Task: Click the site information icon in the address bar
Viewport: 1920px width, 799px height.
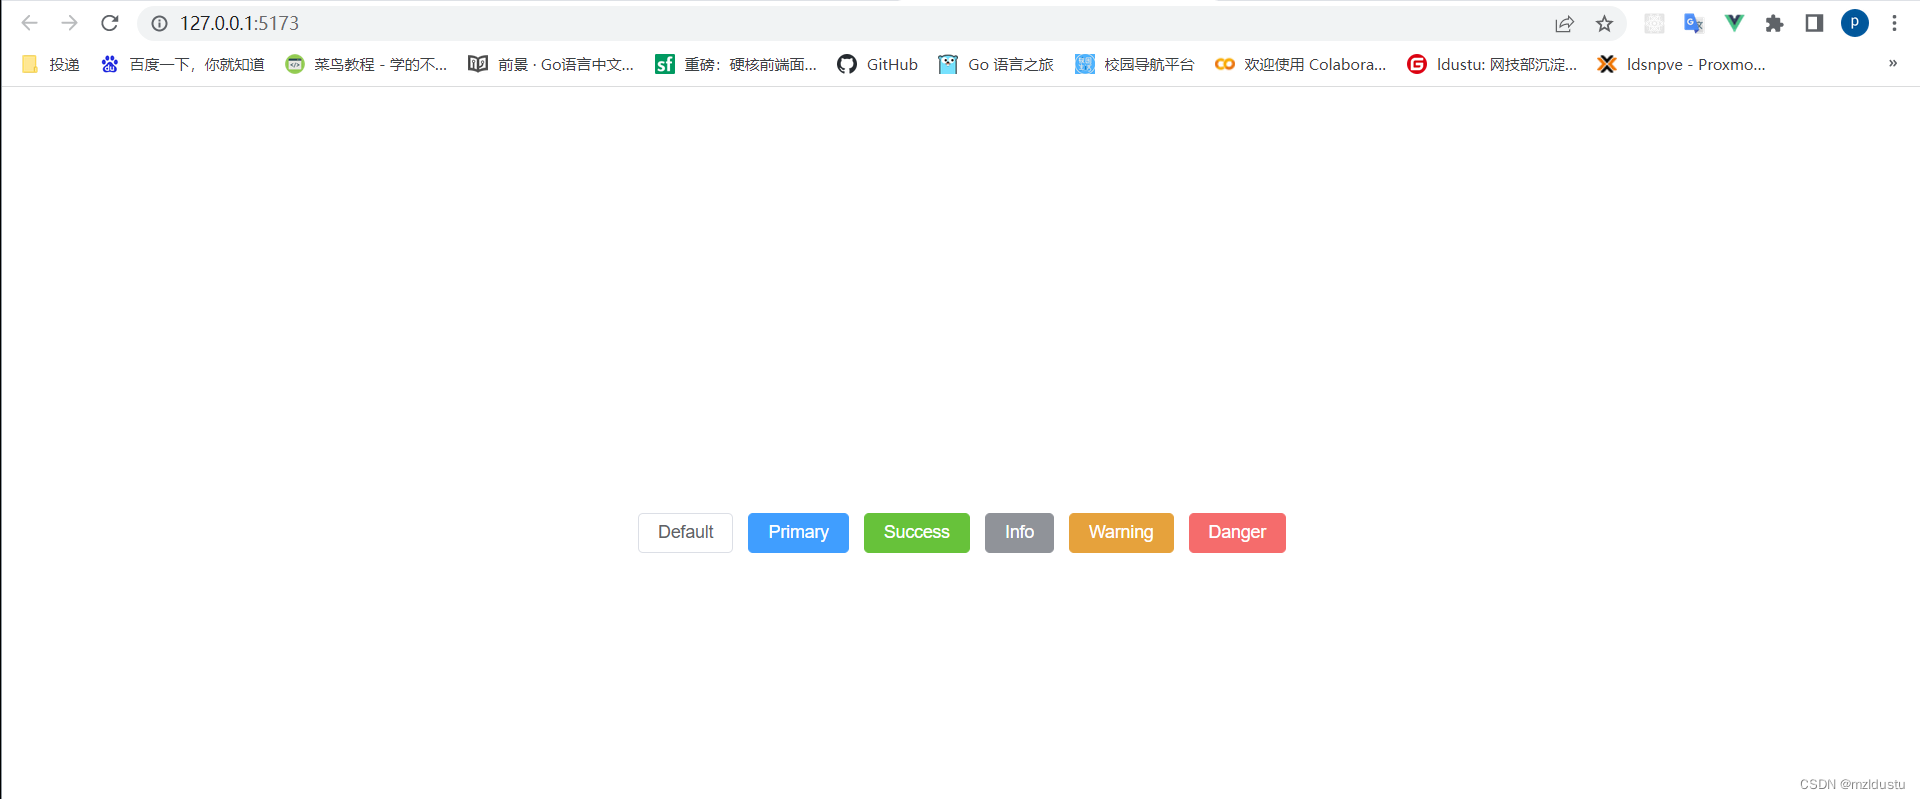Action: click(x=159, y=23)
